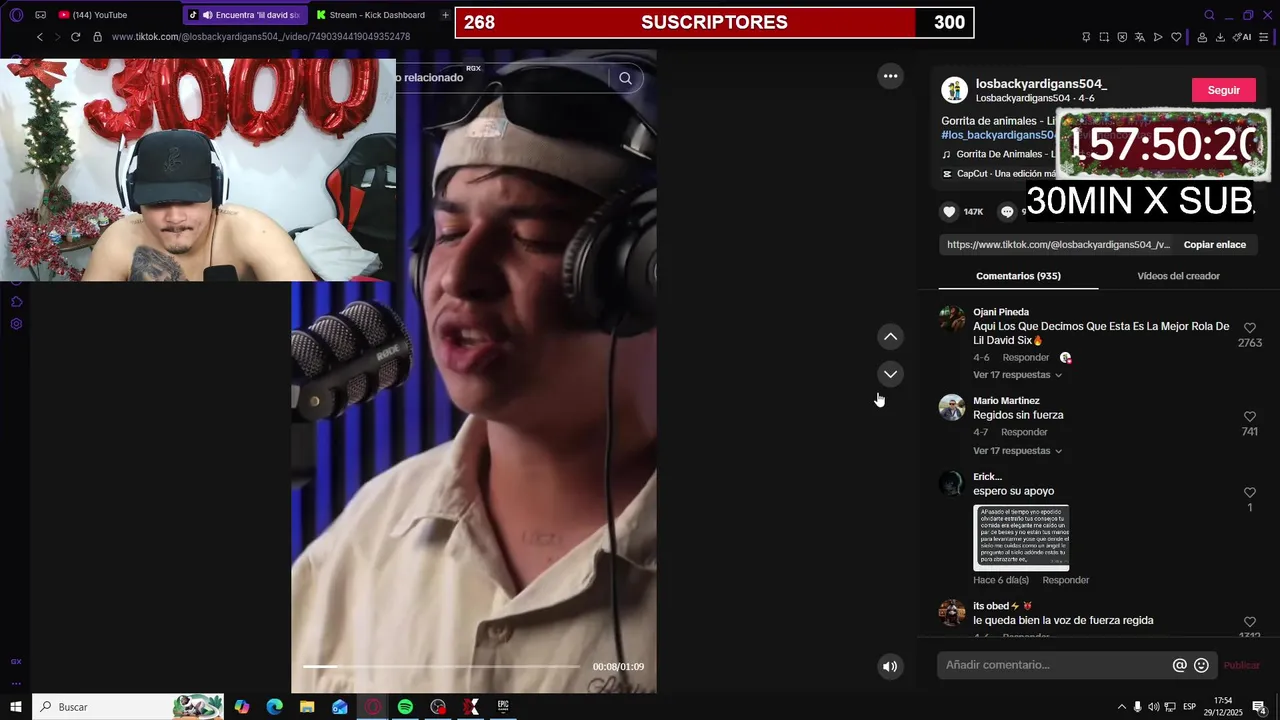The width and height of the screenshot is (1280, 720).
Task: Reply to Ojani Pineda's comment
Action: [x=1026, y=358]
